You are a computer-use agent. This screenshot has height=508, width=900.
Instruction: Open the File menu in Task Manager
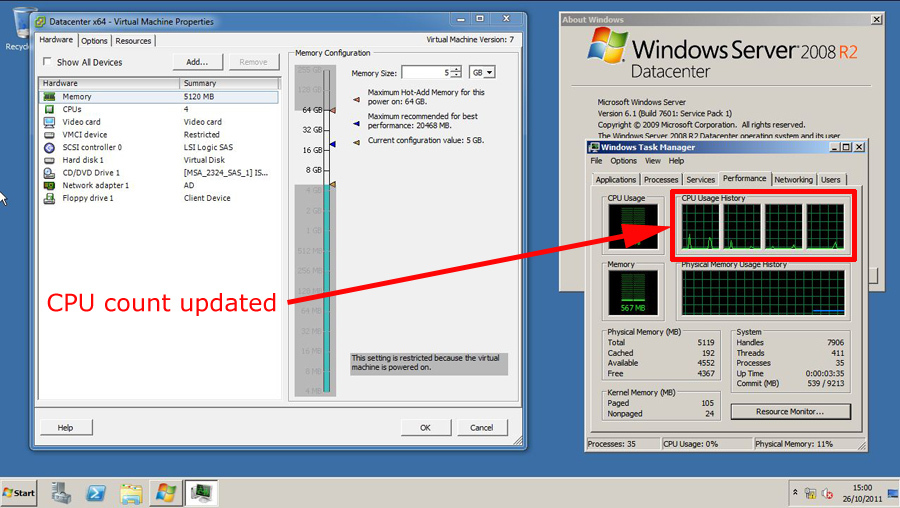(x=596, y=161)
